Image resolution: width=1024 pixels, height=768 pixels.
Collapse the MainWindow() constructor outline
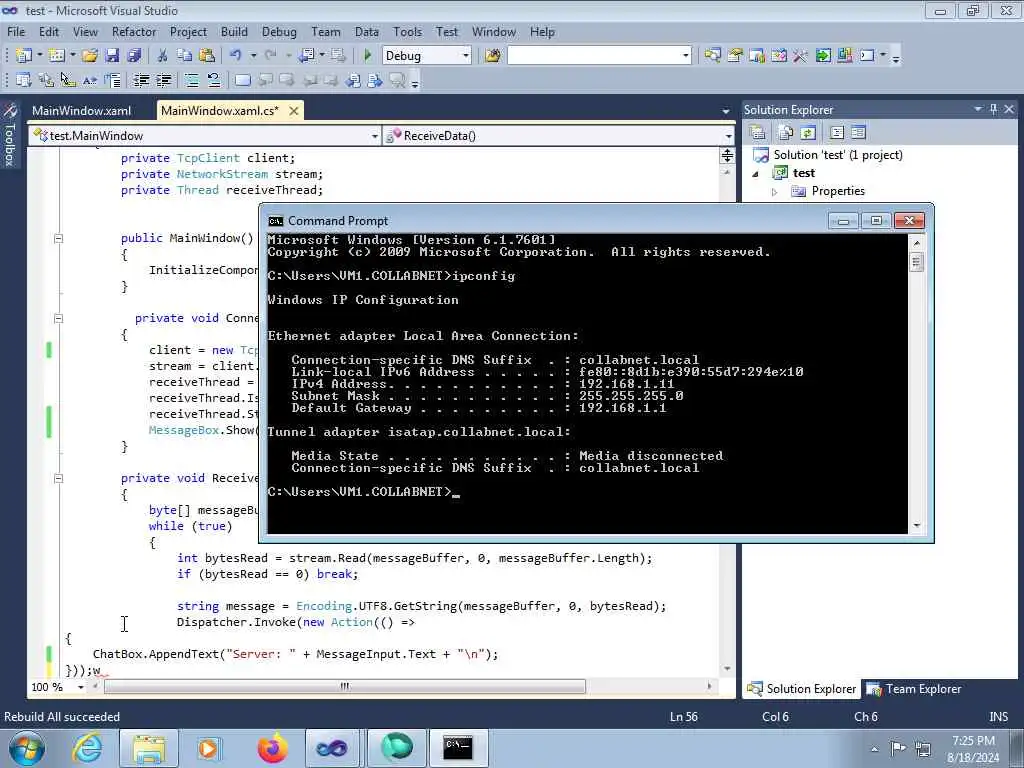(x=58, y=238)
